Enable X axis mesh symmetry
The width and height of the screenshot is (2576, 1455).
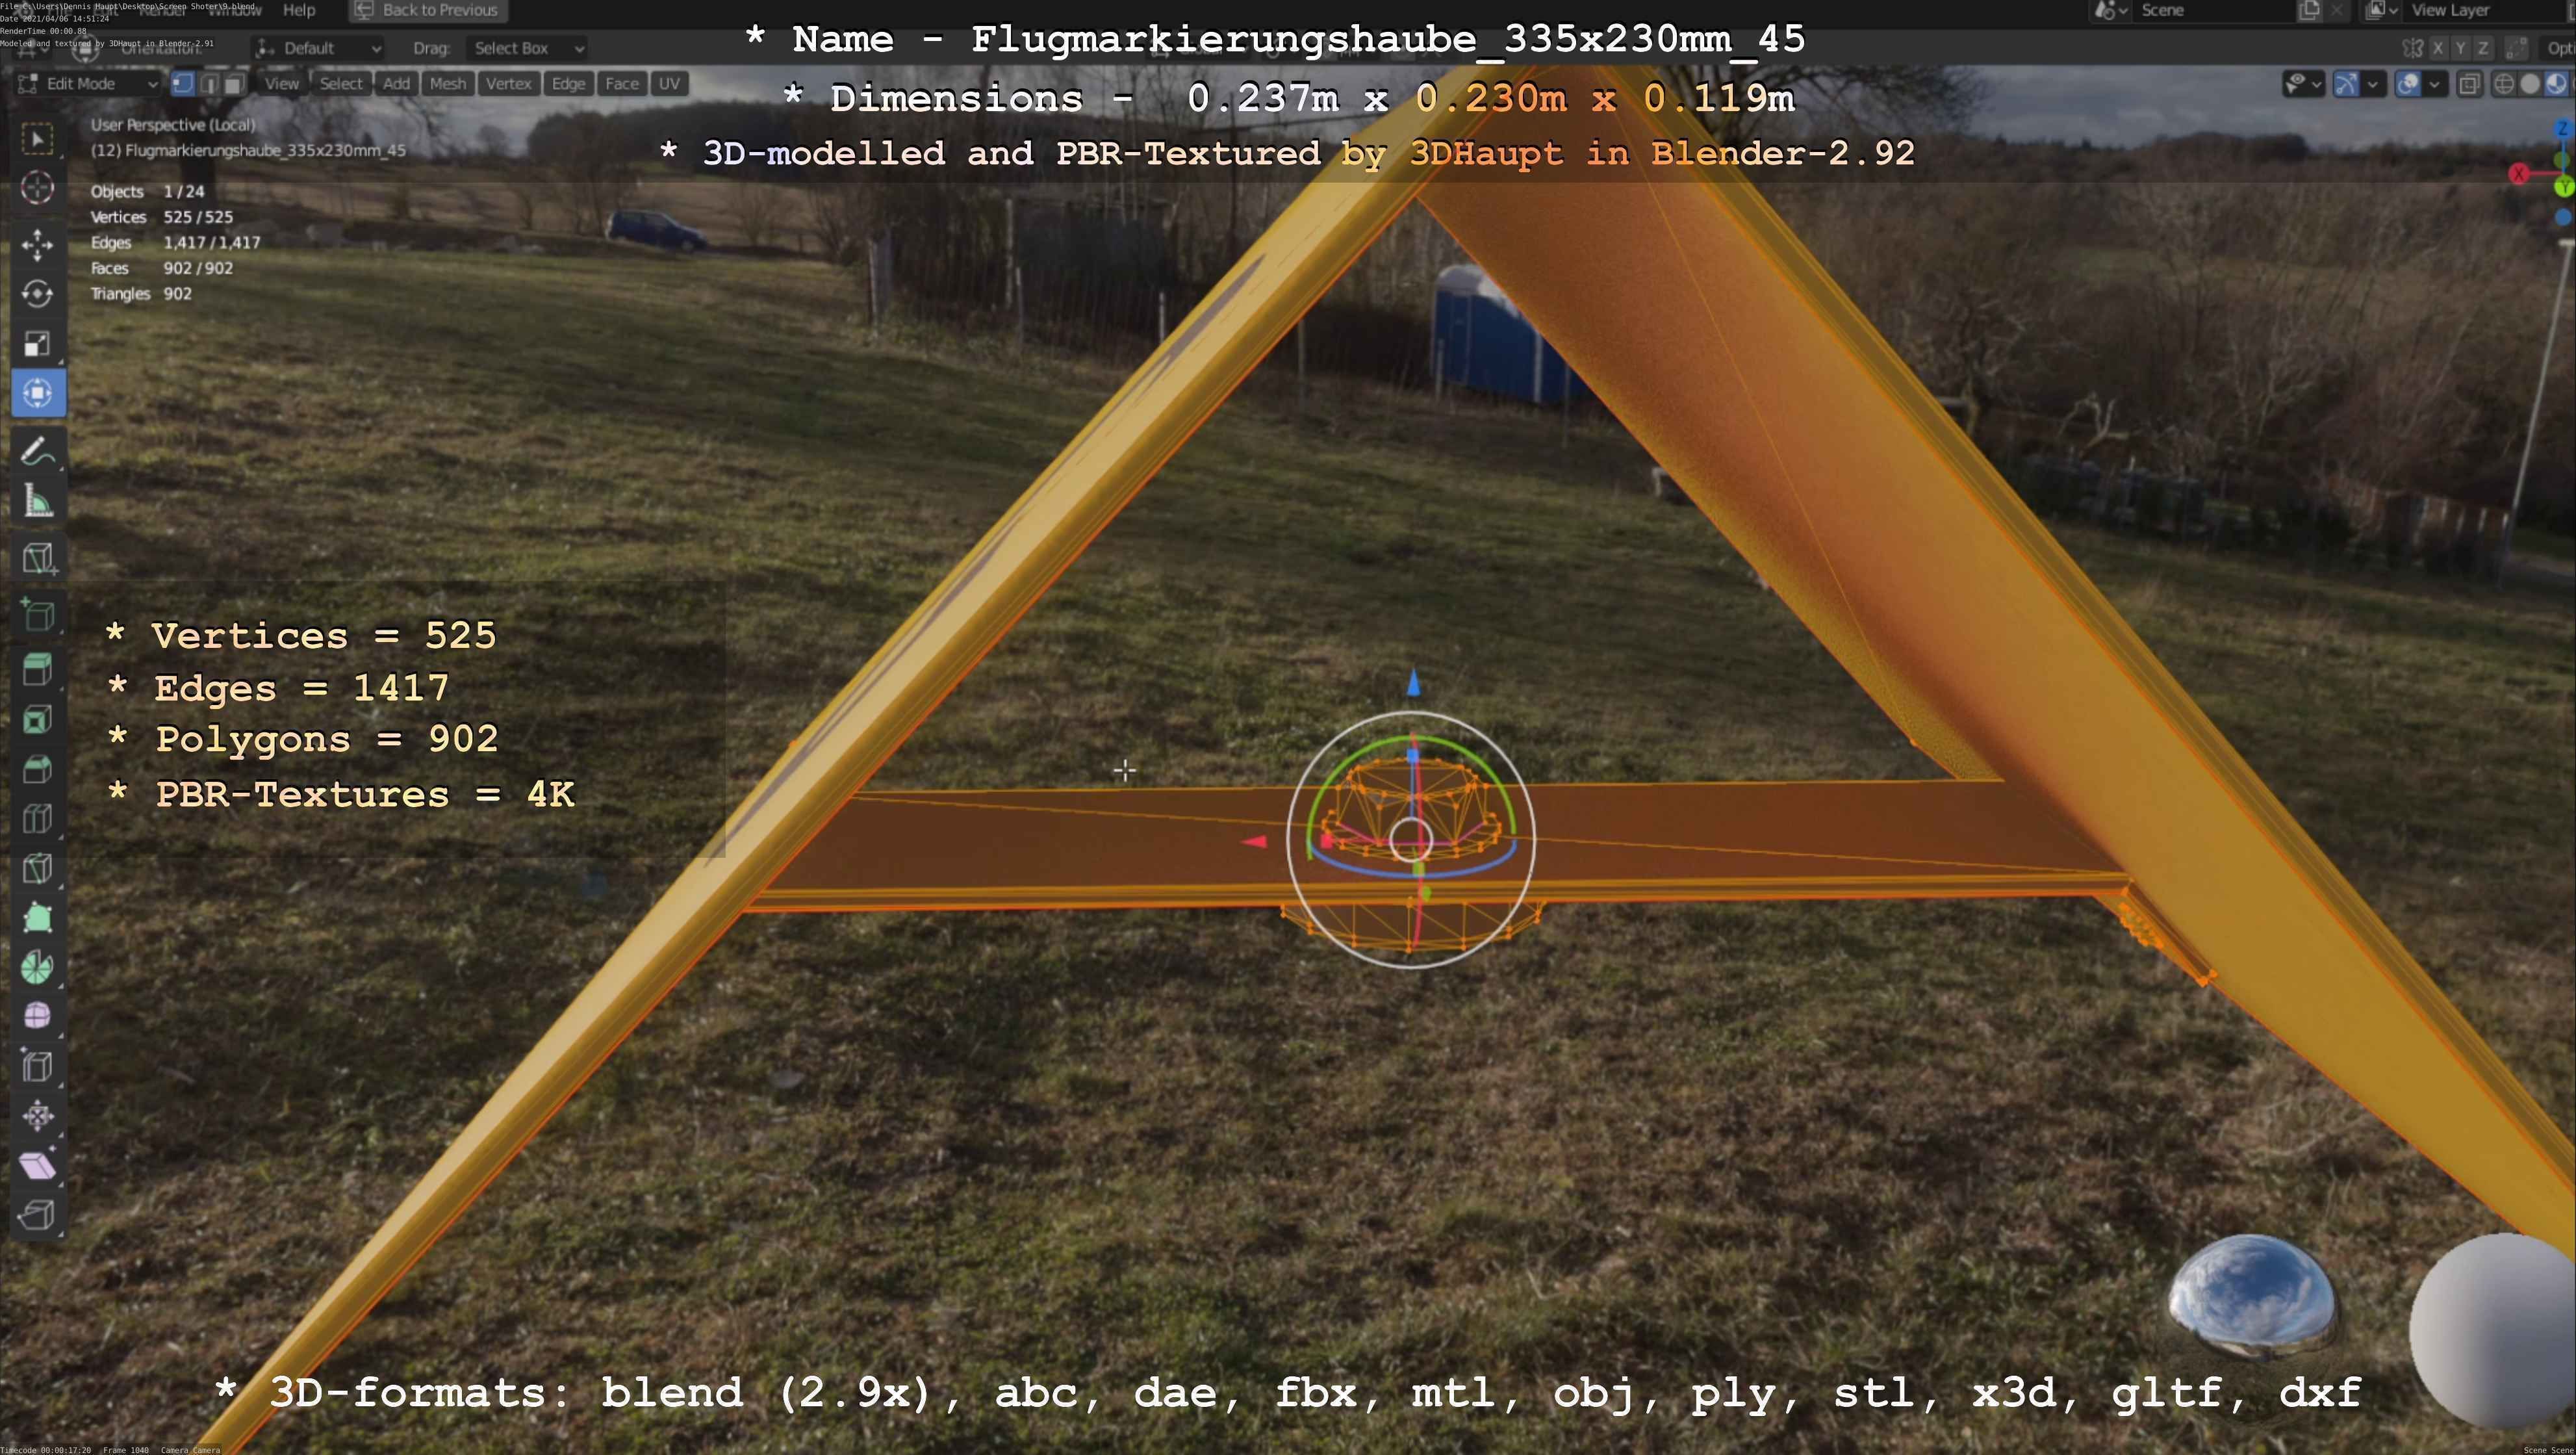pyautogui.click(x=2438, y=48)
